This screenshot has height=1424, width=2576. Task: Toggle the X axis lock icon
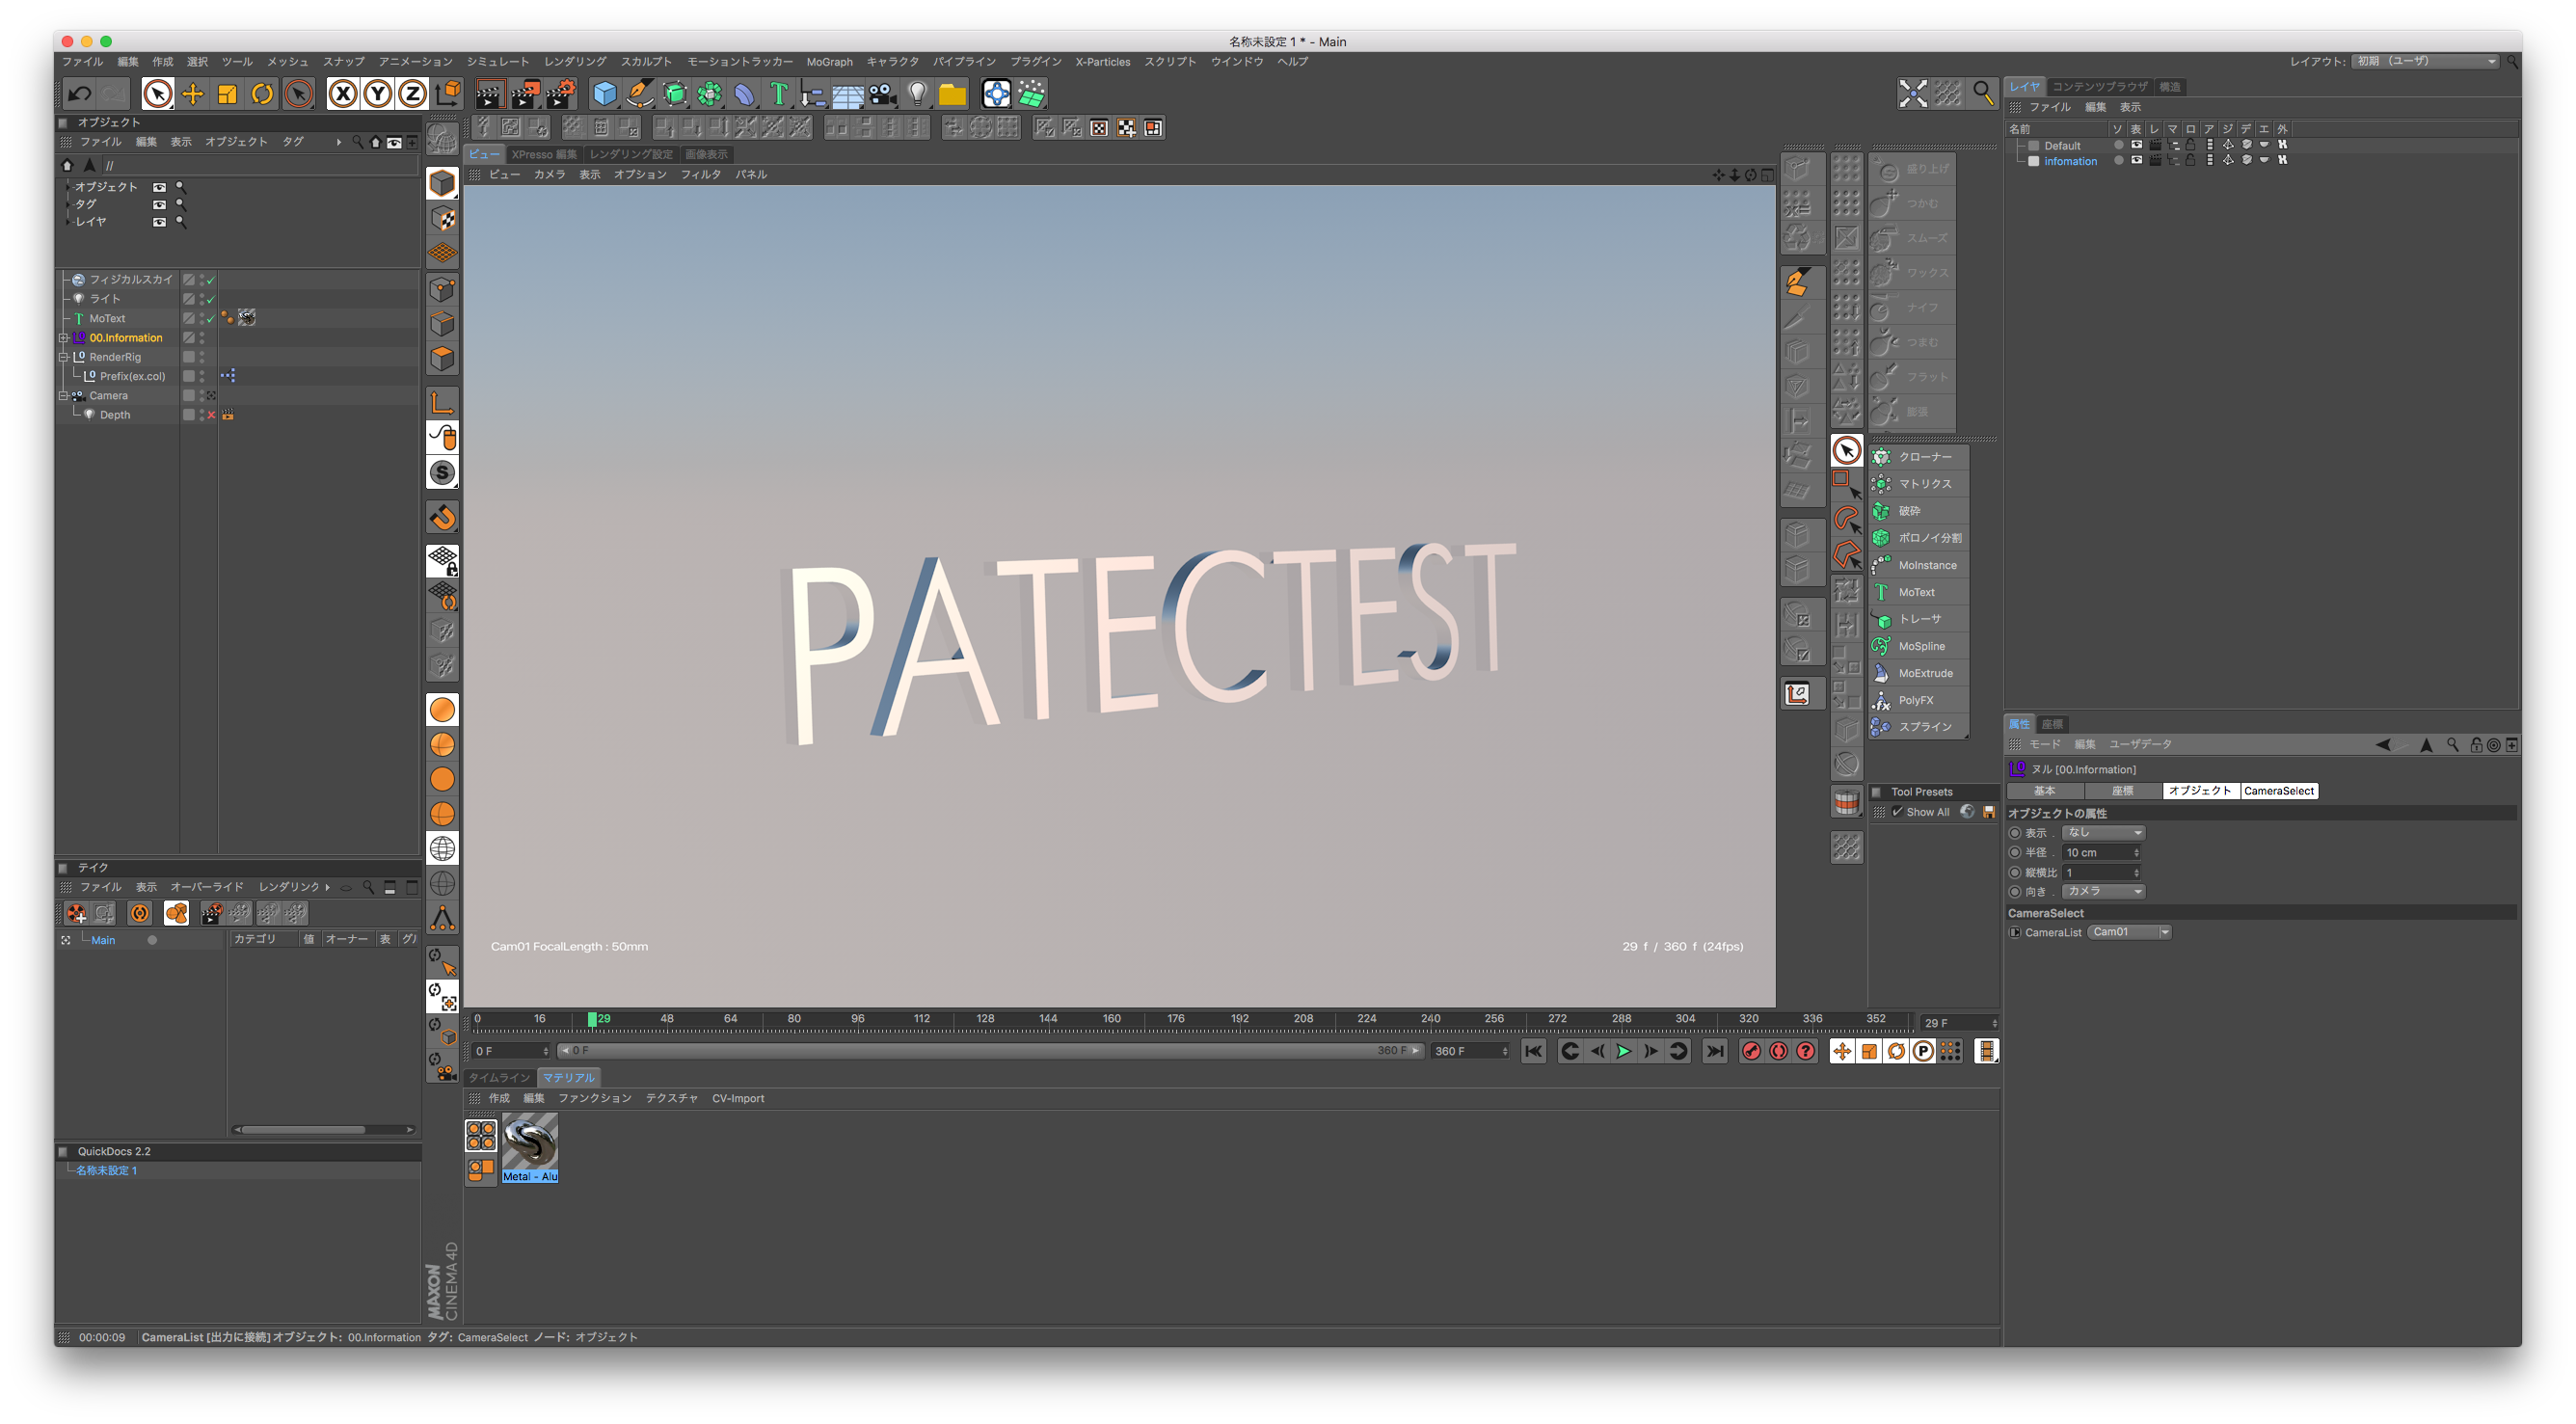[343, 94]
